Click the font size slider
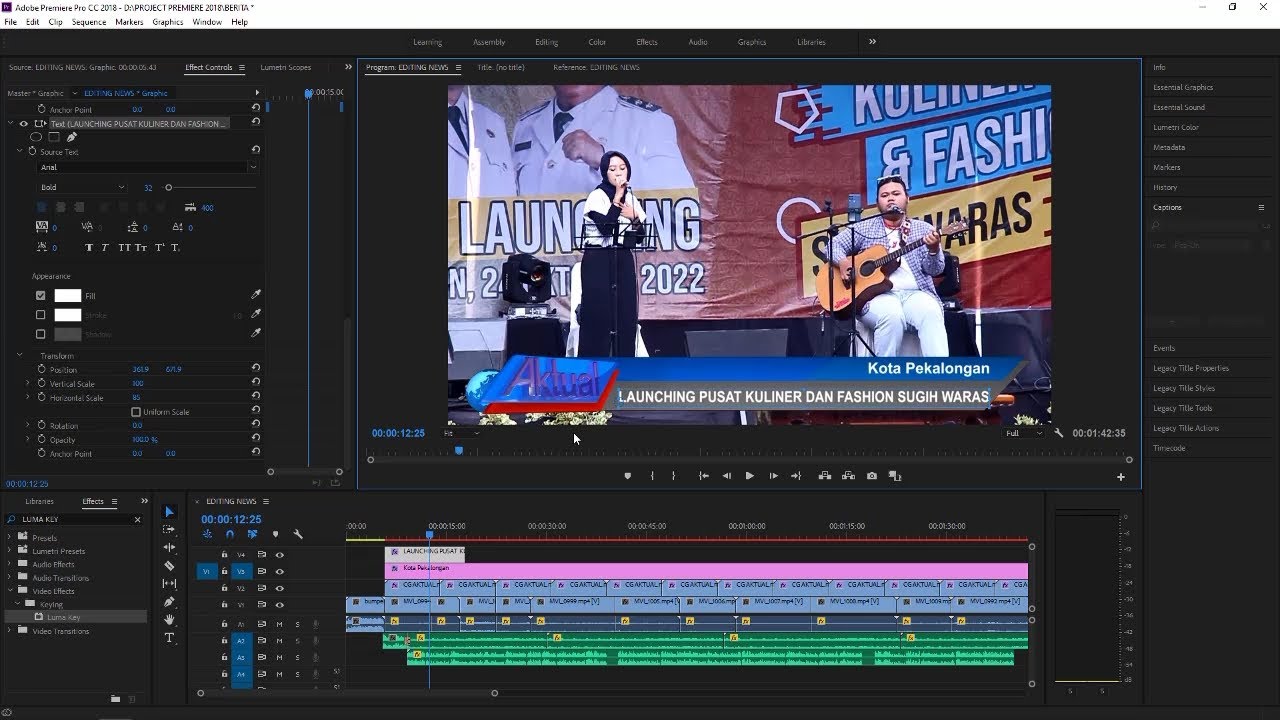Screen dimensions: 1280x720 pyautogui.click(x=211, y=187)
